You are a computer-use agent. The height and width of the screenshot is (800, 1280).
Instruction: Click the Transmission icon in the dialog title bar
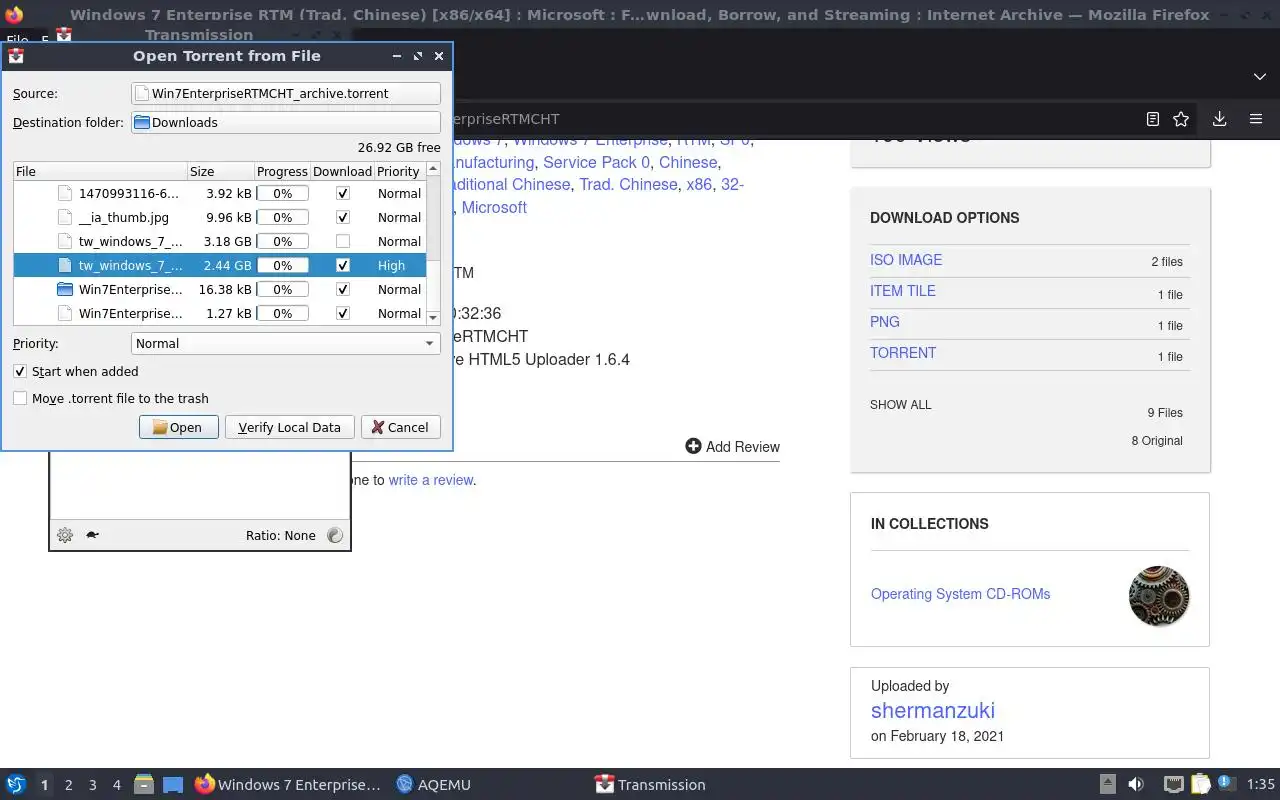click(x=16, y=56)
